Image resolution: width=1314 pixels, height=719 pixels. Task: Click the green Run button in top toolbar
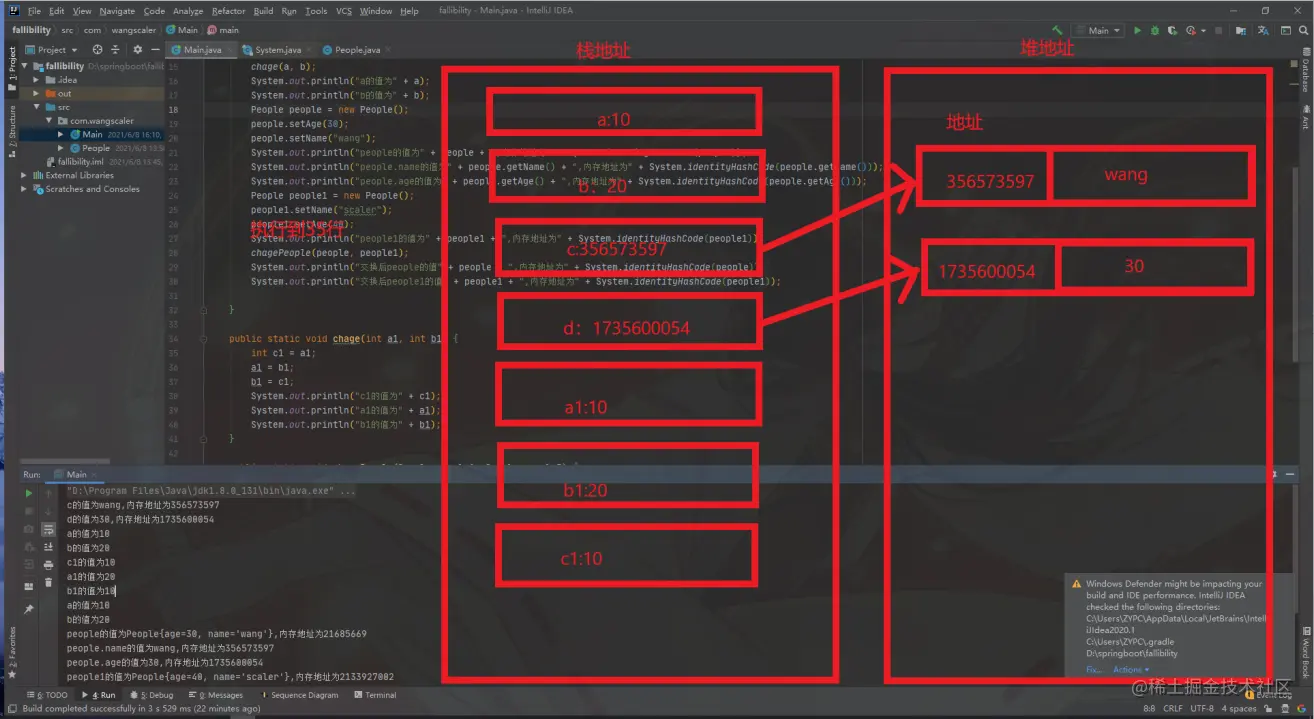click(1137, 30)
